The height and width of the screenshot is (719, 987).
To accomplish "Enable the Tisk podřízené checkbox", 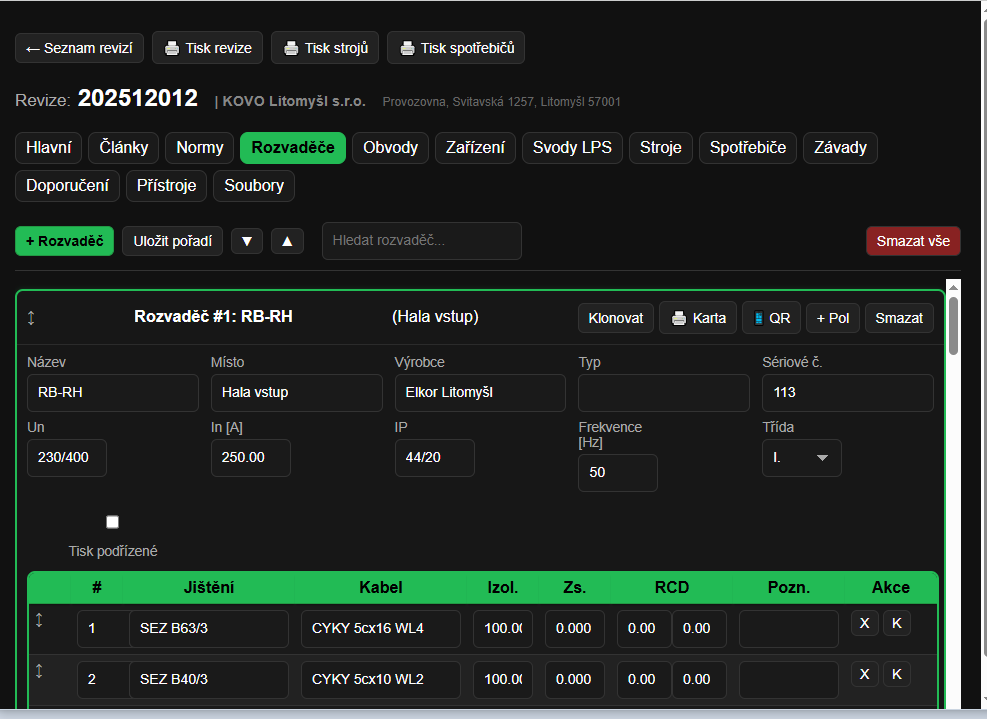I will pyautogui.click(x=112, y=522).
